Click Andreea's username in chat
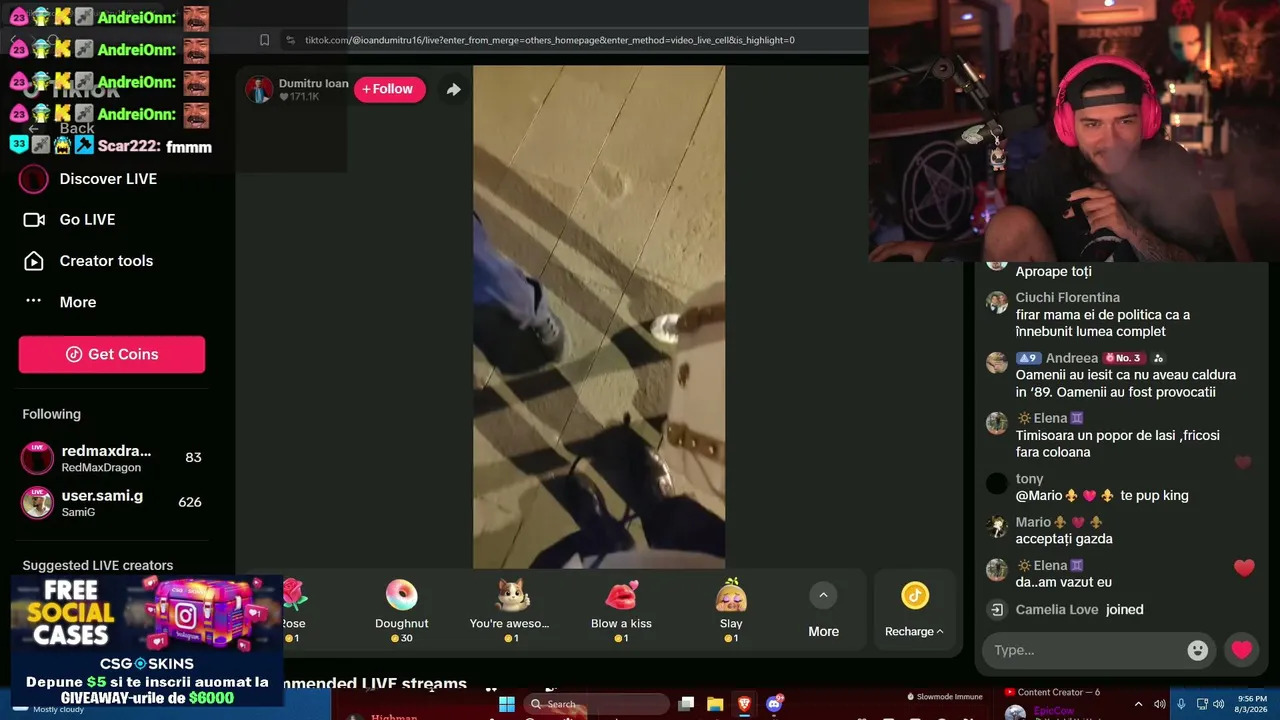 pos(1072,358)
